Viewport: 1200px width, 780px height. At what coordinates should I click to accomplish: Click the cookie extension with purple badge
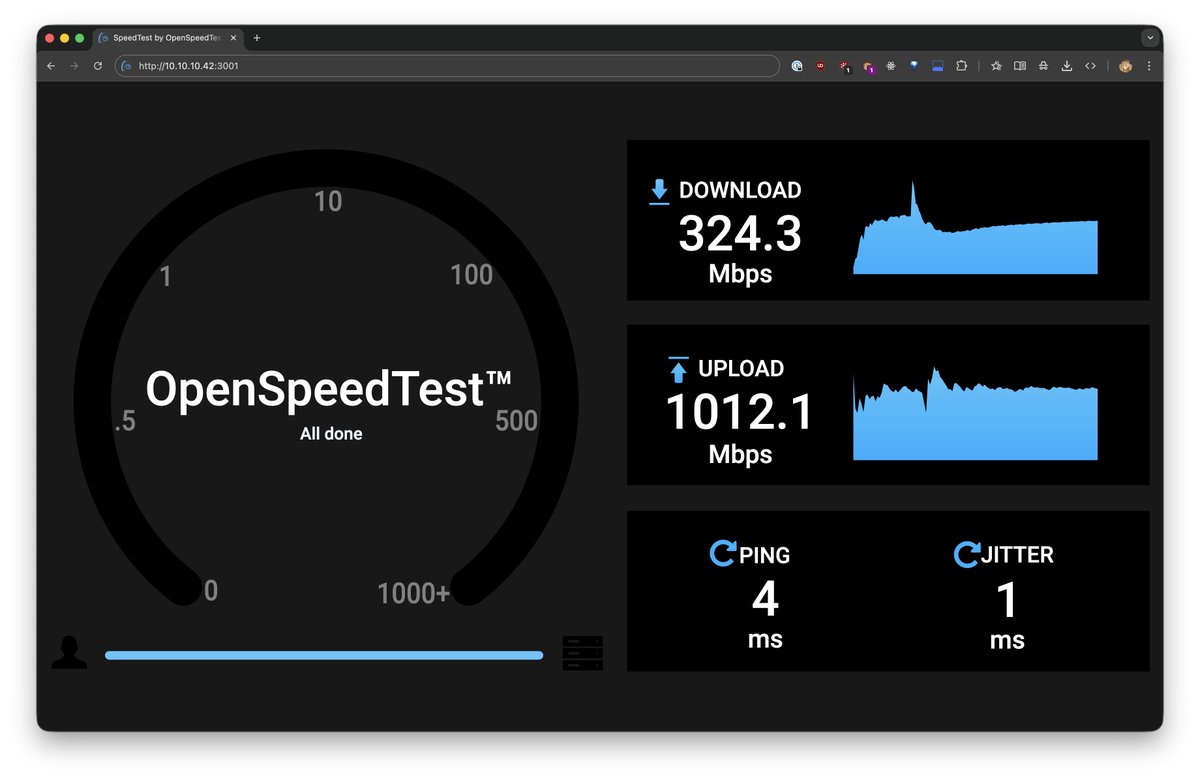(868, 67)
